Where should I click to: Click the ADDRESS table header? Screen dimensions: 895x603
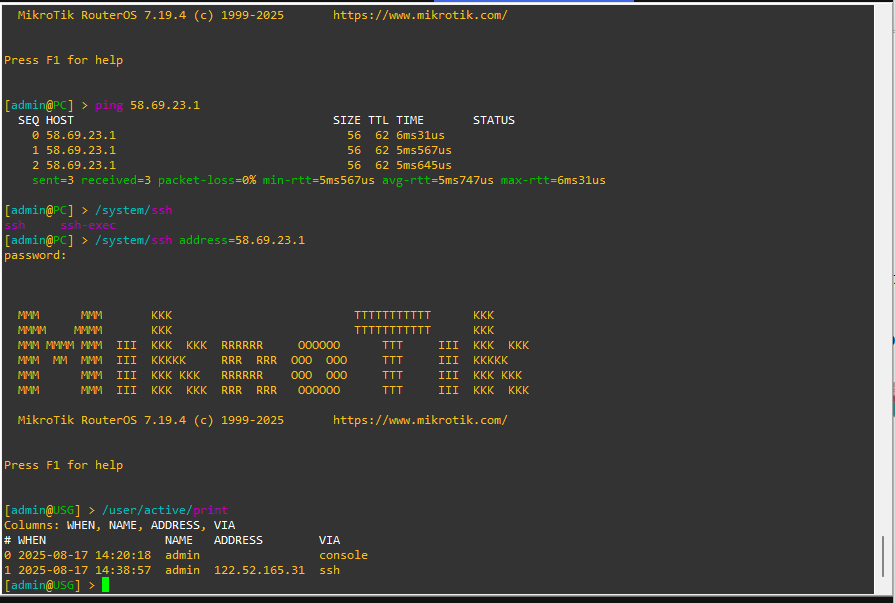tap(238, 540)
